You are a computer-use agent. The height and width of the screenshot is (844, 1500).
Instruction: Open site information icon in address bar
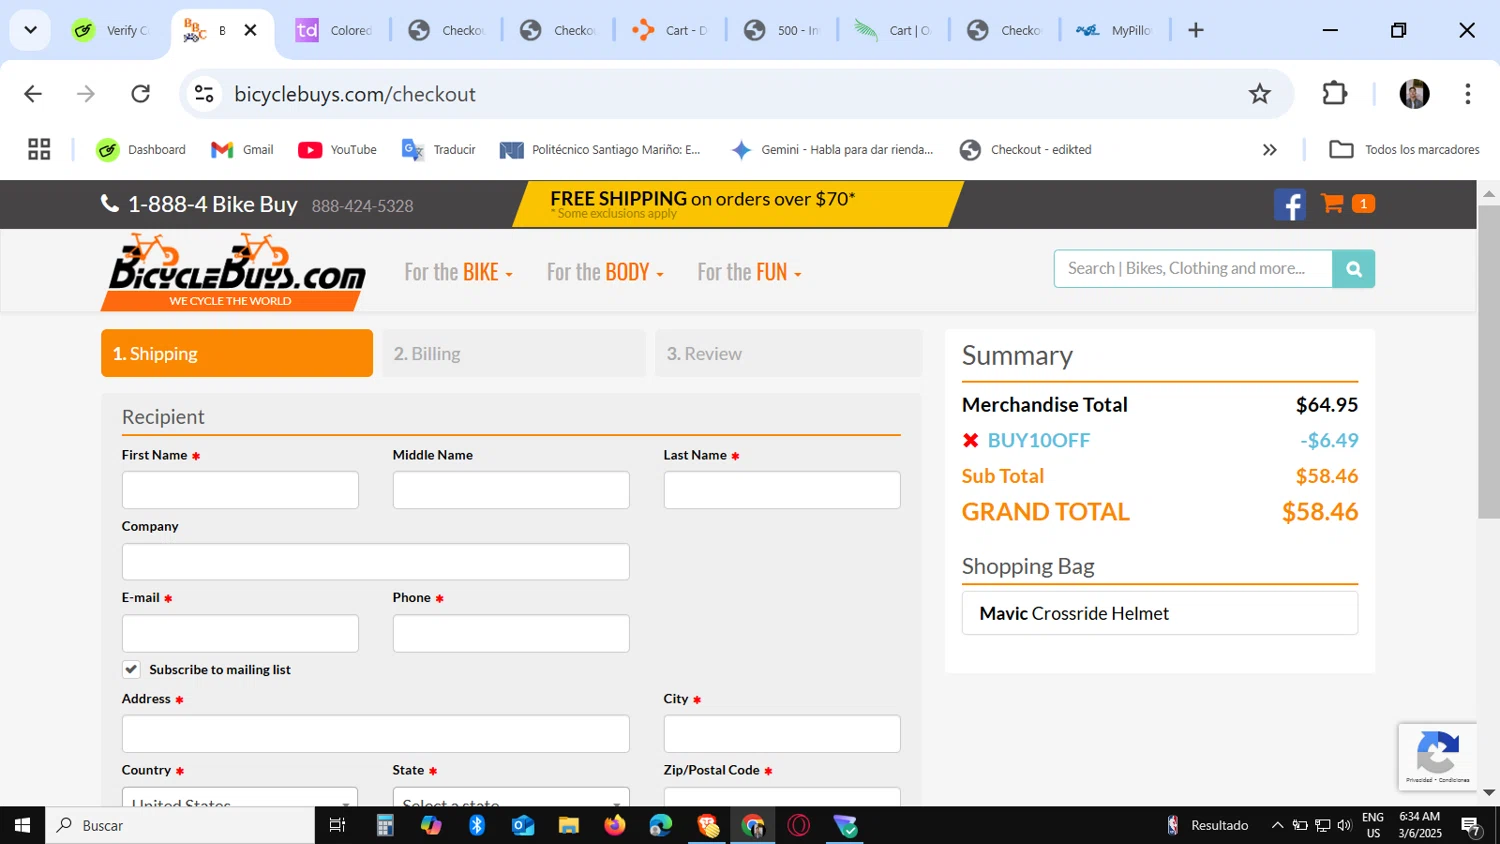point(204,94)
